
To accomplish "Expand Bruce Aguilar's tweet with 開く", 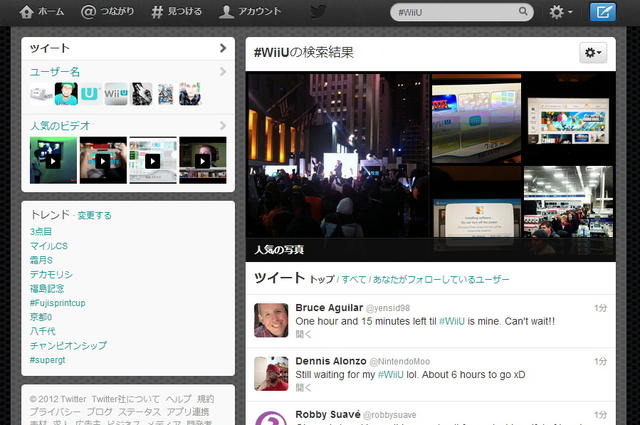I will click(303, 334).
